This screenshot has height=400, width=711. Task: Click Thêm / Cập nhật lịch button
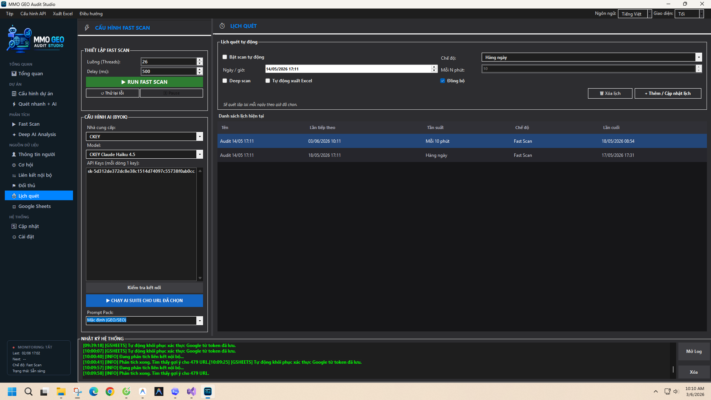click(668, 93)
